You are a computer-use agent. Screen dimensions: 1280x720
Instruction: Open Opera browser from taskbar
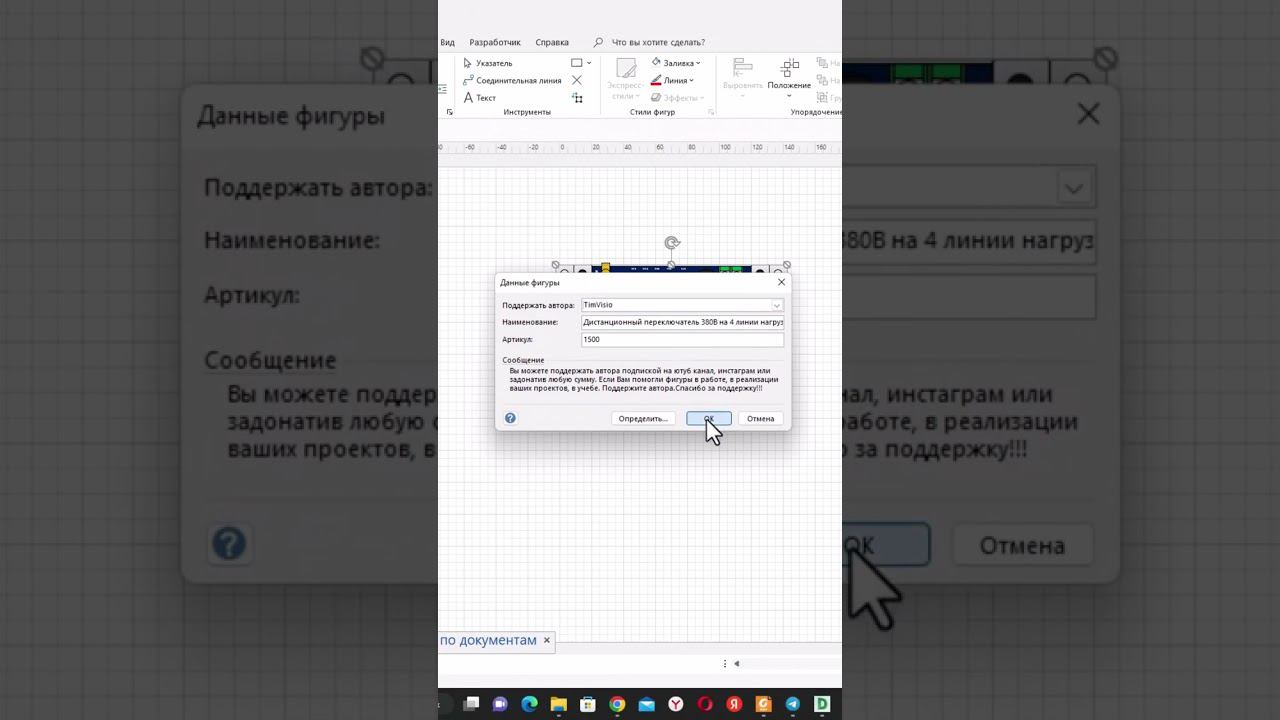(705, 704)
